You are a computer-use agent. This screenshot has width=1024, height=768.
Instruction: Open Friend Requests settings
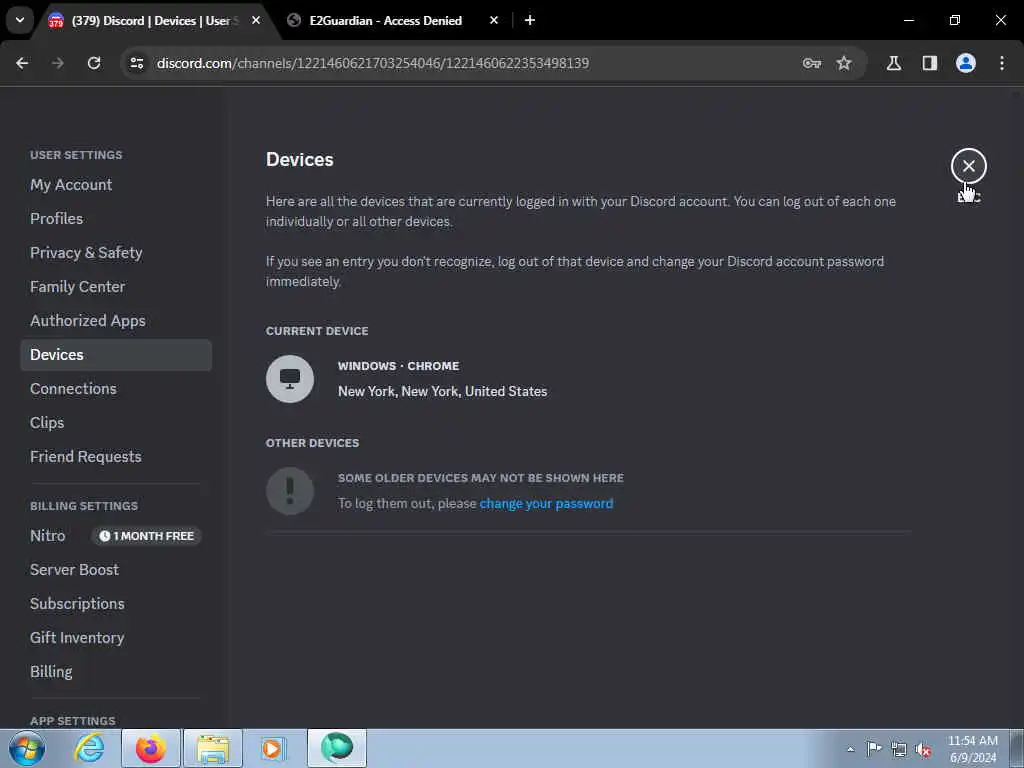116,456
